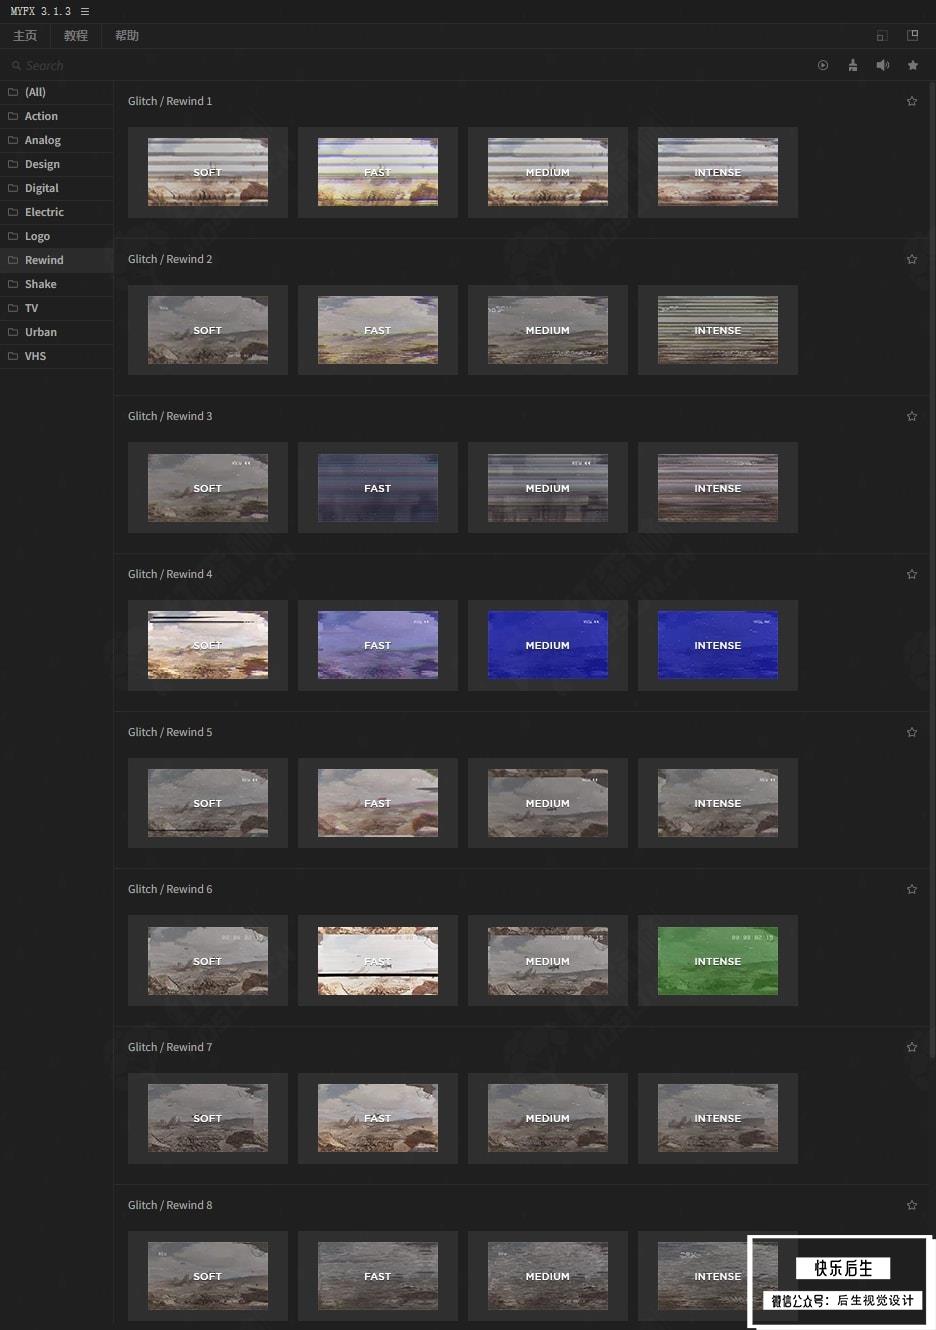The width and height of the screenshot is (936, 1330).
Task: Select Rewind 4 MEDIUM blue thumbnail
Action: click(548, 645)
